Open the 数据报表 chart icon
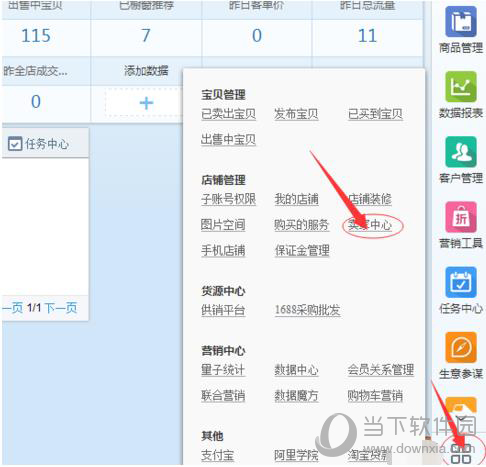The height and width of the screenshot is (467, 486). pyautogui.click(x=461, y=86)
